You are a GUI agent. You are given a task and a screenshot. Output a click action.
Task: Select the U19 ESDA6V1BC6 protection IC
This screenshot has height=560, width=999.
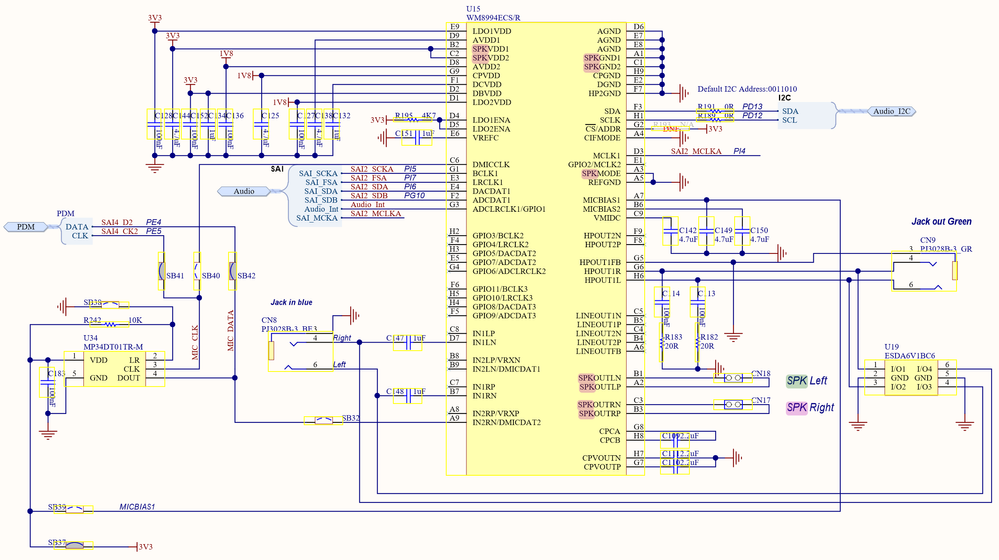click(910, 377)
